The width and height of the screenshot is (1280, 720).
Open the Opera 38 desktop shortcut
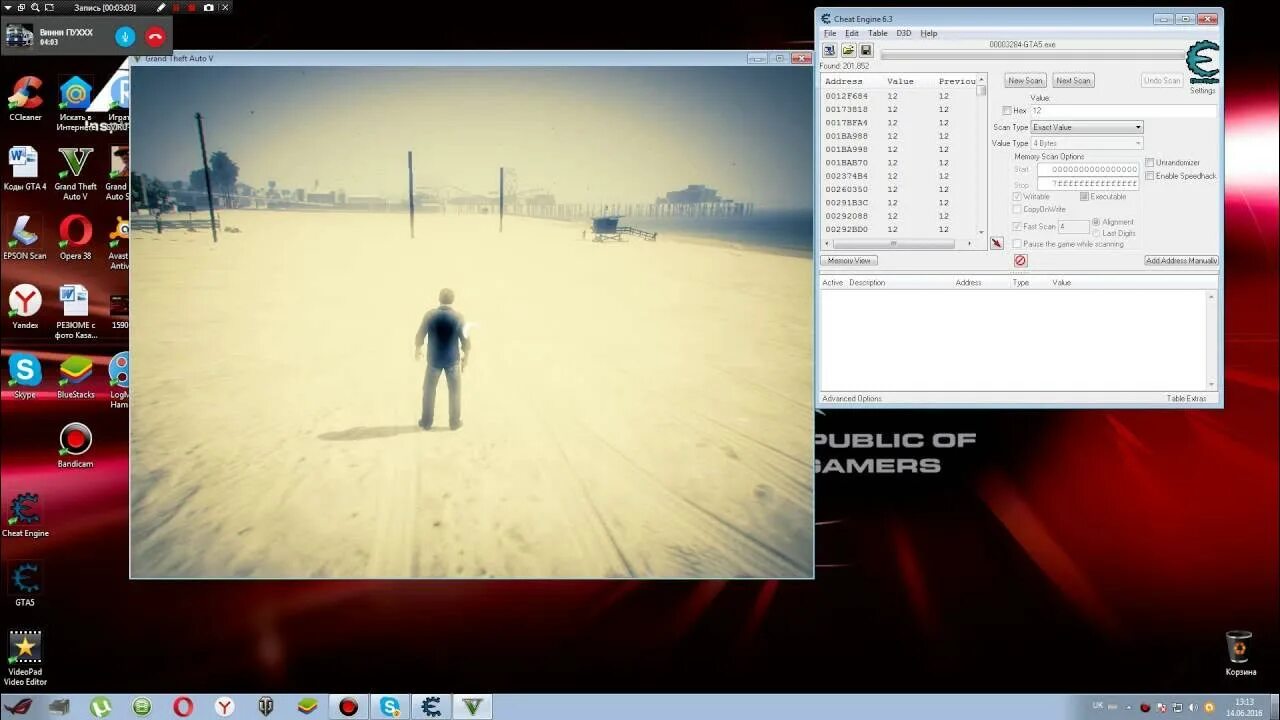[76, 238]
